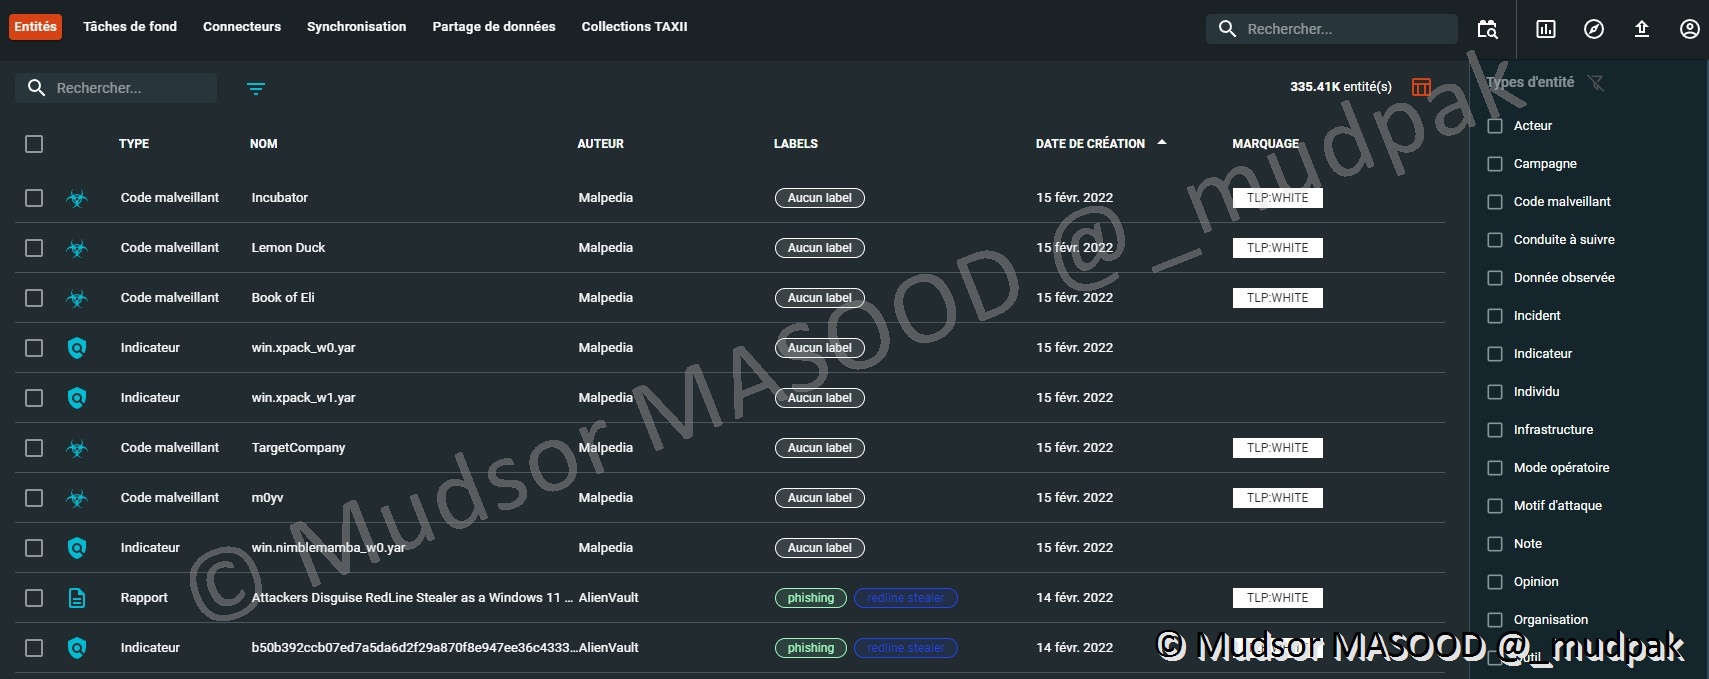
Task: Open the user profile icon
Action: (x=1689, y=29)
